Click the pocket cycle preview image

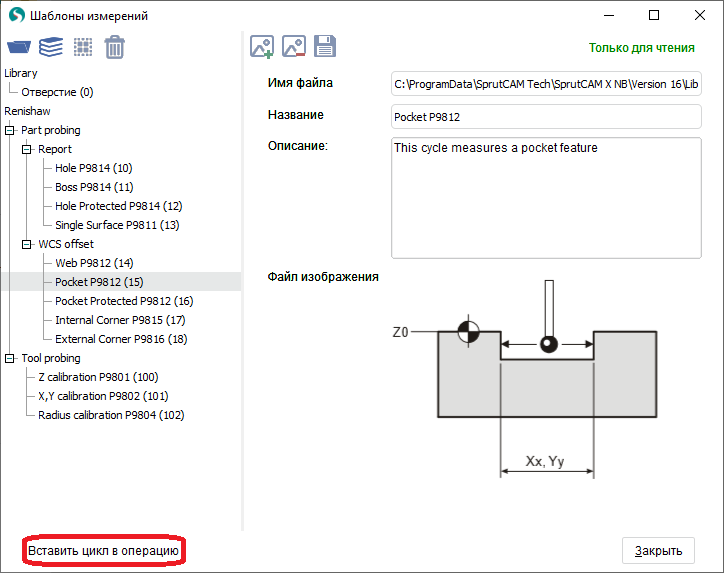pyautogui.click(x=548, y=378)
